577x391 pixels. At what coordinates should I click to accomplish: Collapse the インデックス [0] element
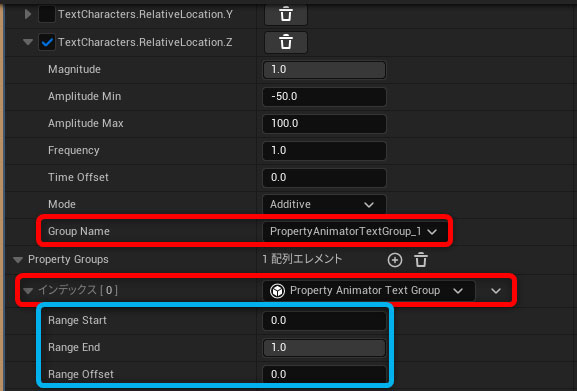click(28, 291)
